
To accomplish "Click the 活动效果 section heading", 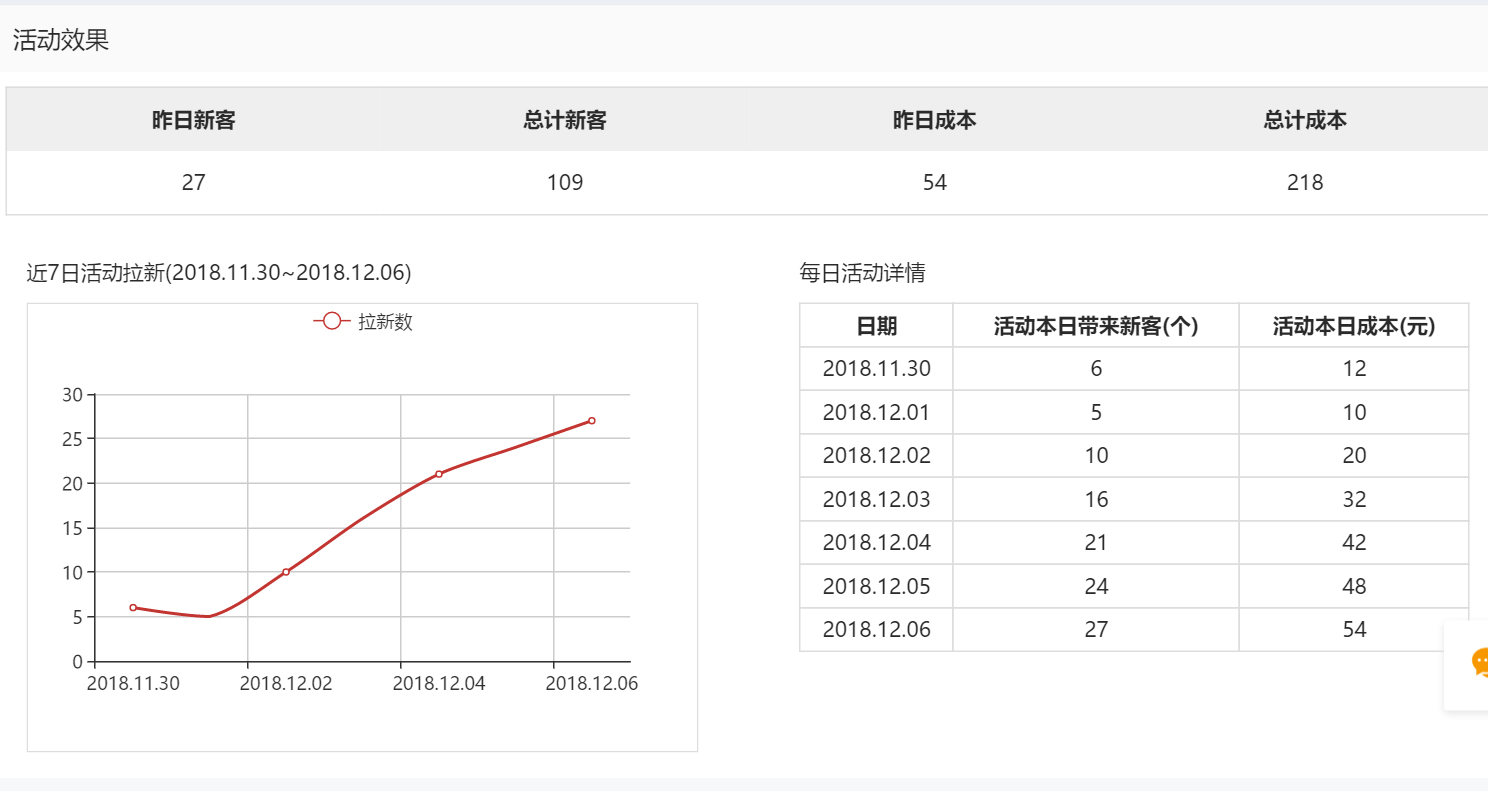I will click(x=61, y=41).
